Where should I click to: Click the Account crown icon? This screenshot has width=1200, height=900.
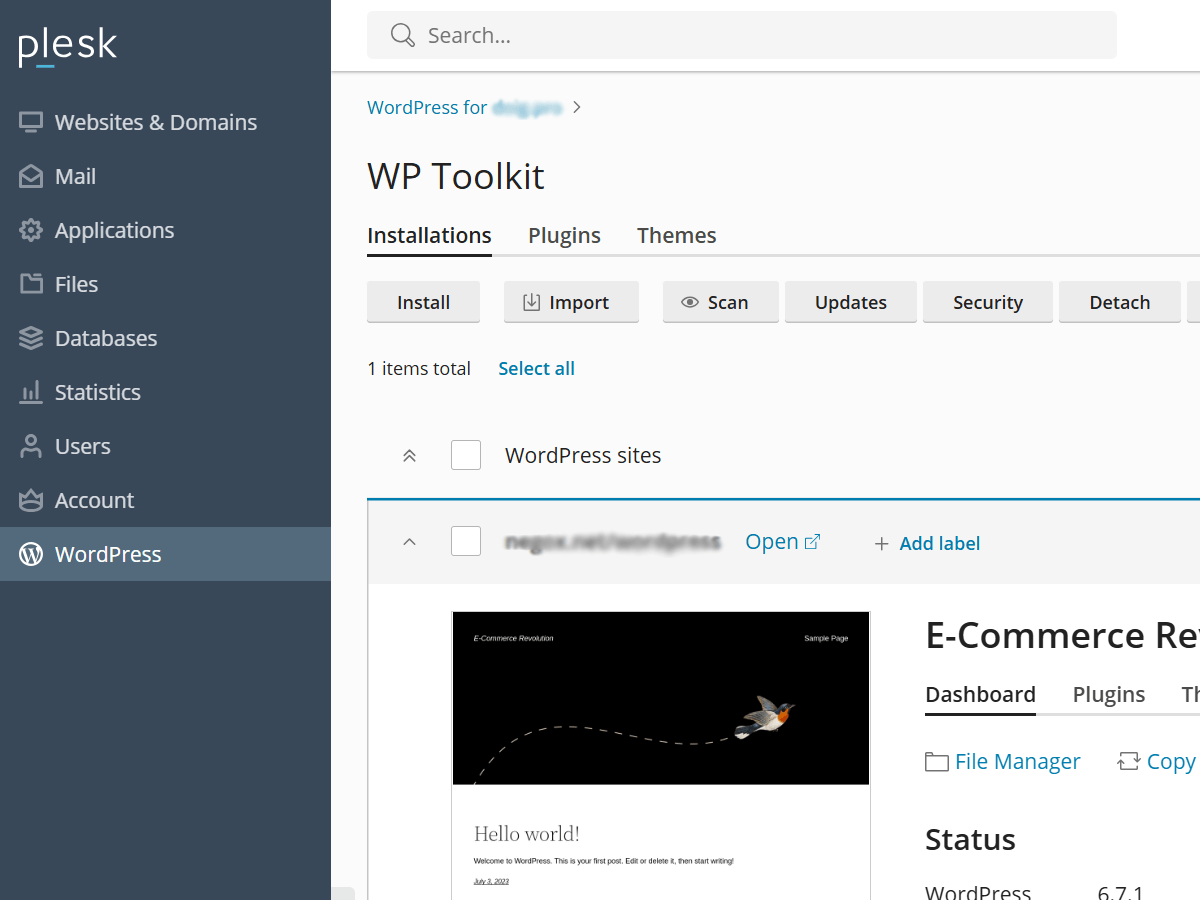(x=31, y=500)
